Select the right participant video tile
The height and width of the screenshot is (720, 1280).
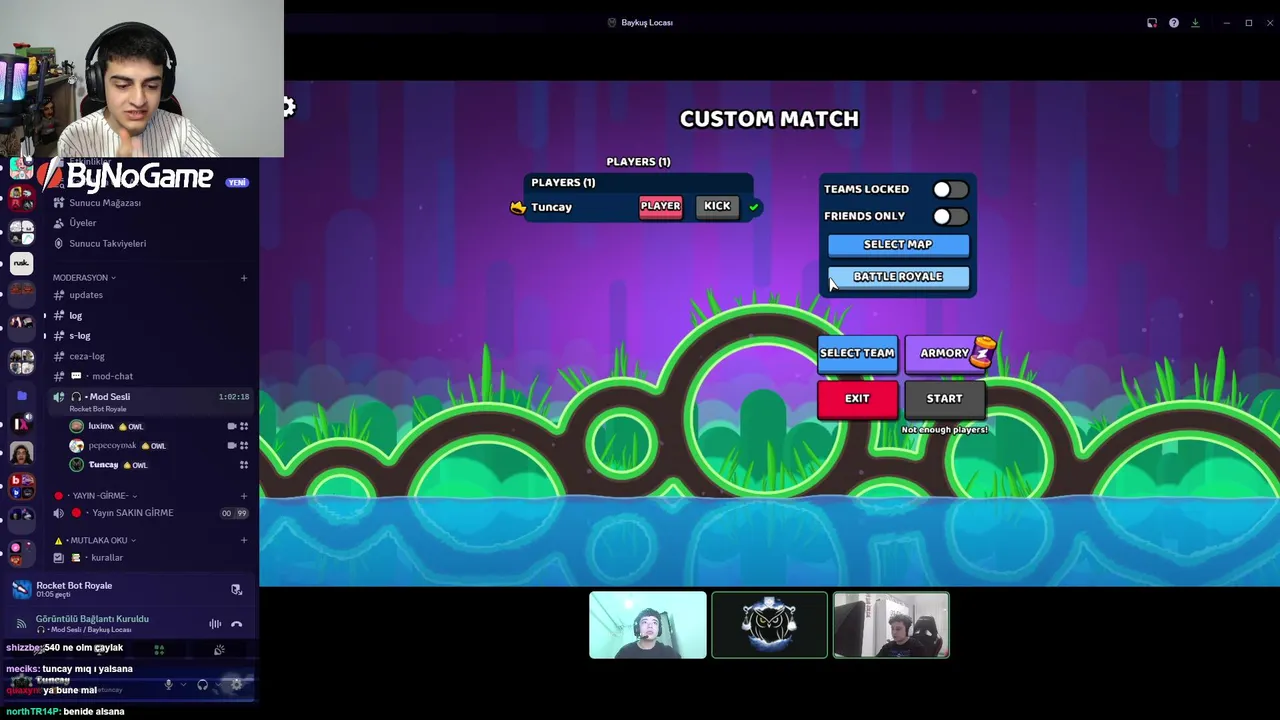coord(891,625)
